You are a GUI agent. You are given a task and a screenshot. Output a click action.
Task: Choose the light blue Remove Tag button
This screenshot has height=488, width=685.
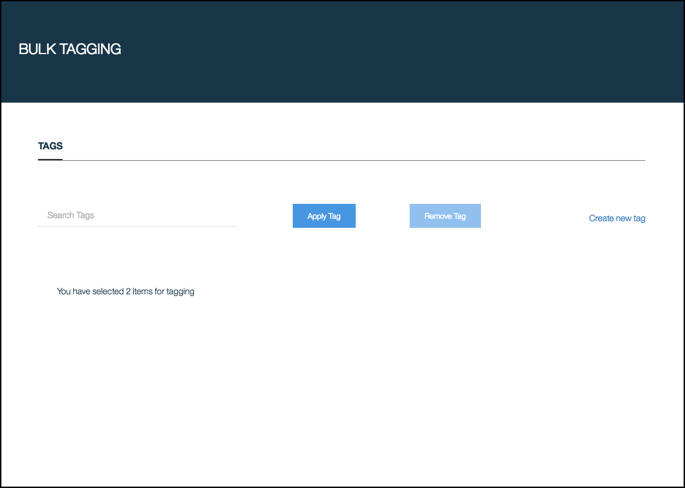click(x=445, y=216)
